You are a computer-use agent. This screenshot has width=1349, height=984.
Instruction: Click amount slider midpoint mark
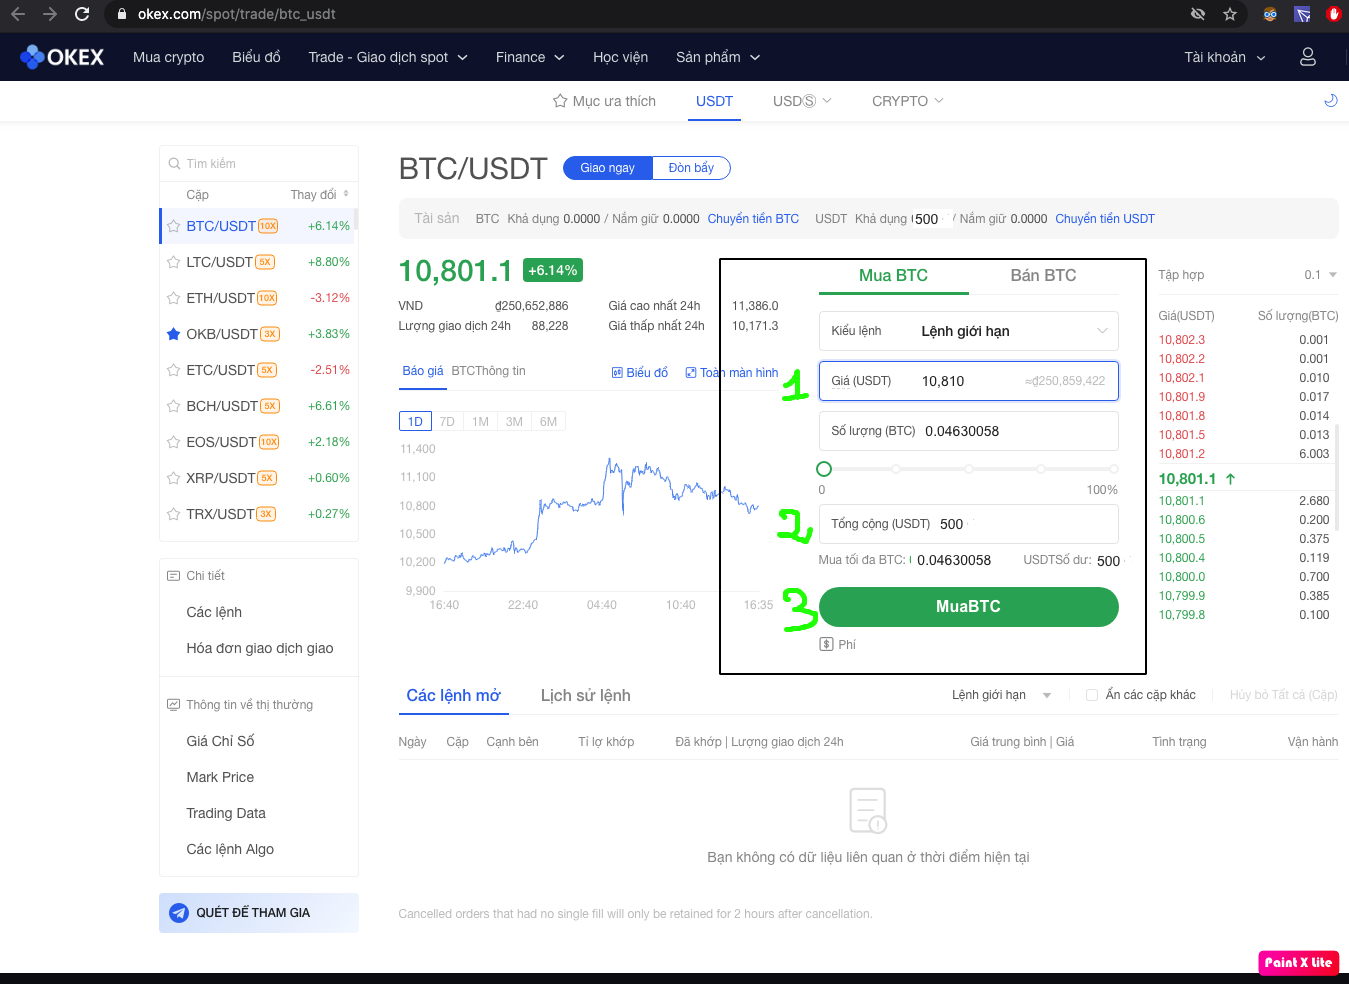(968, 469)
